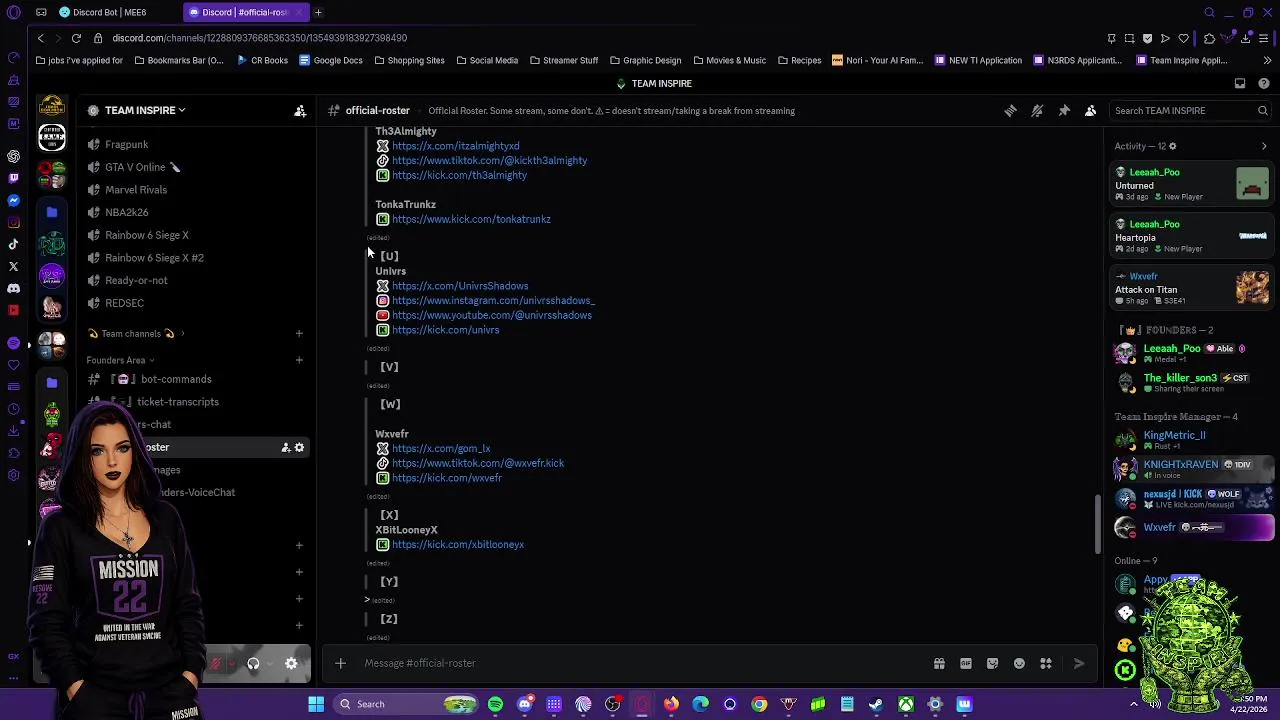Toggle deafen headphones icon in user panel
Screen dimensions: 1280x720
253,663
